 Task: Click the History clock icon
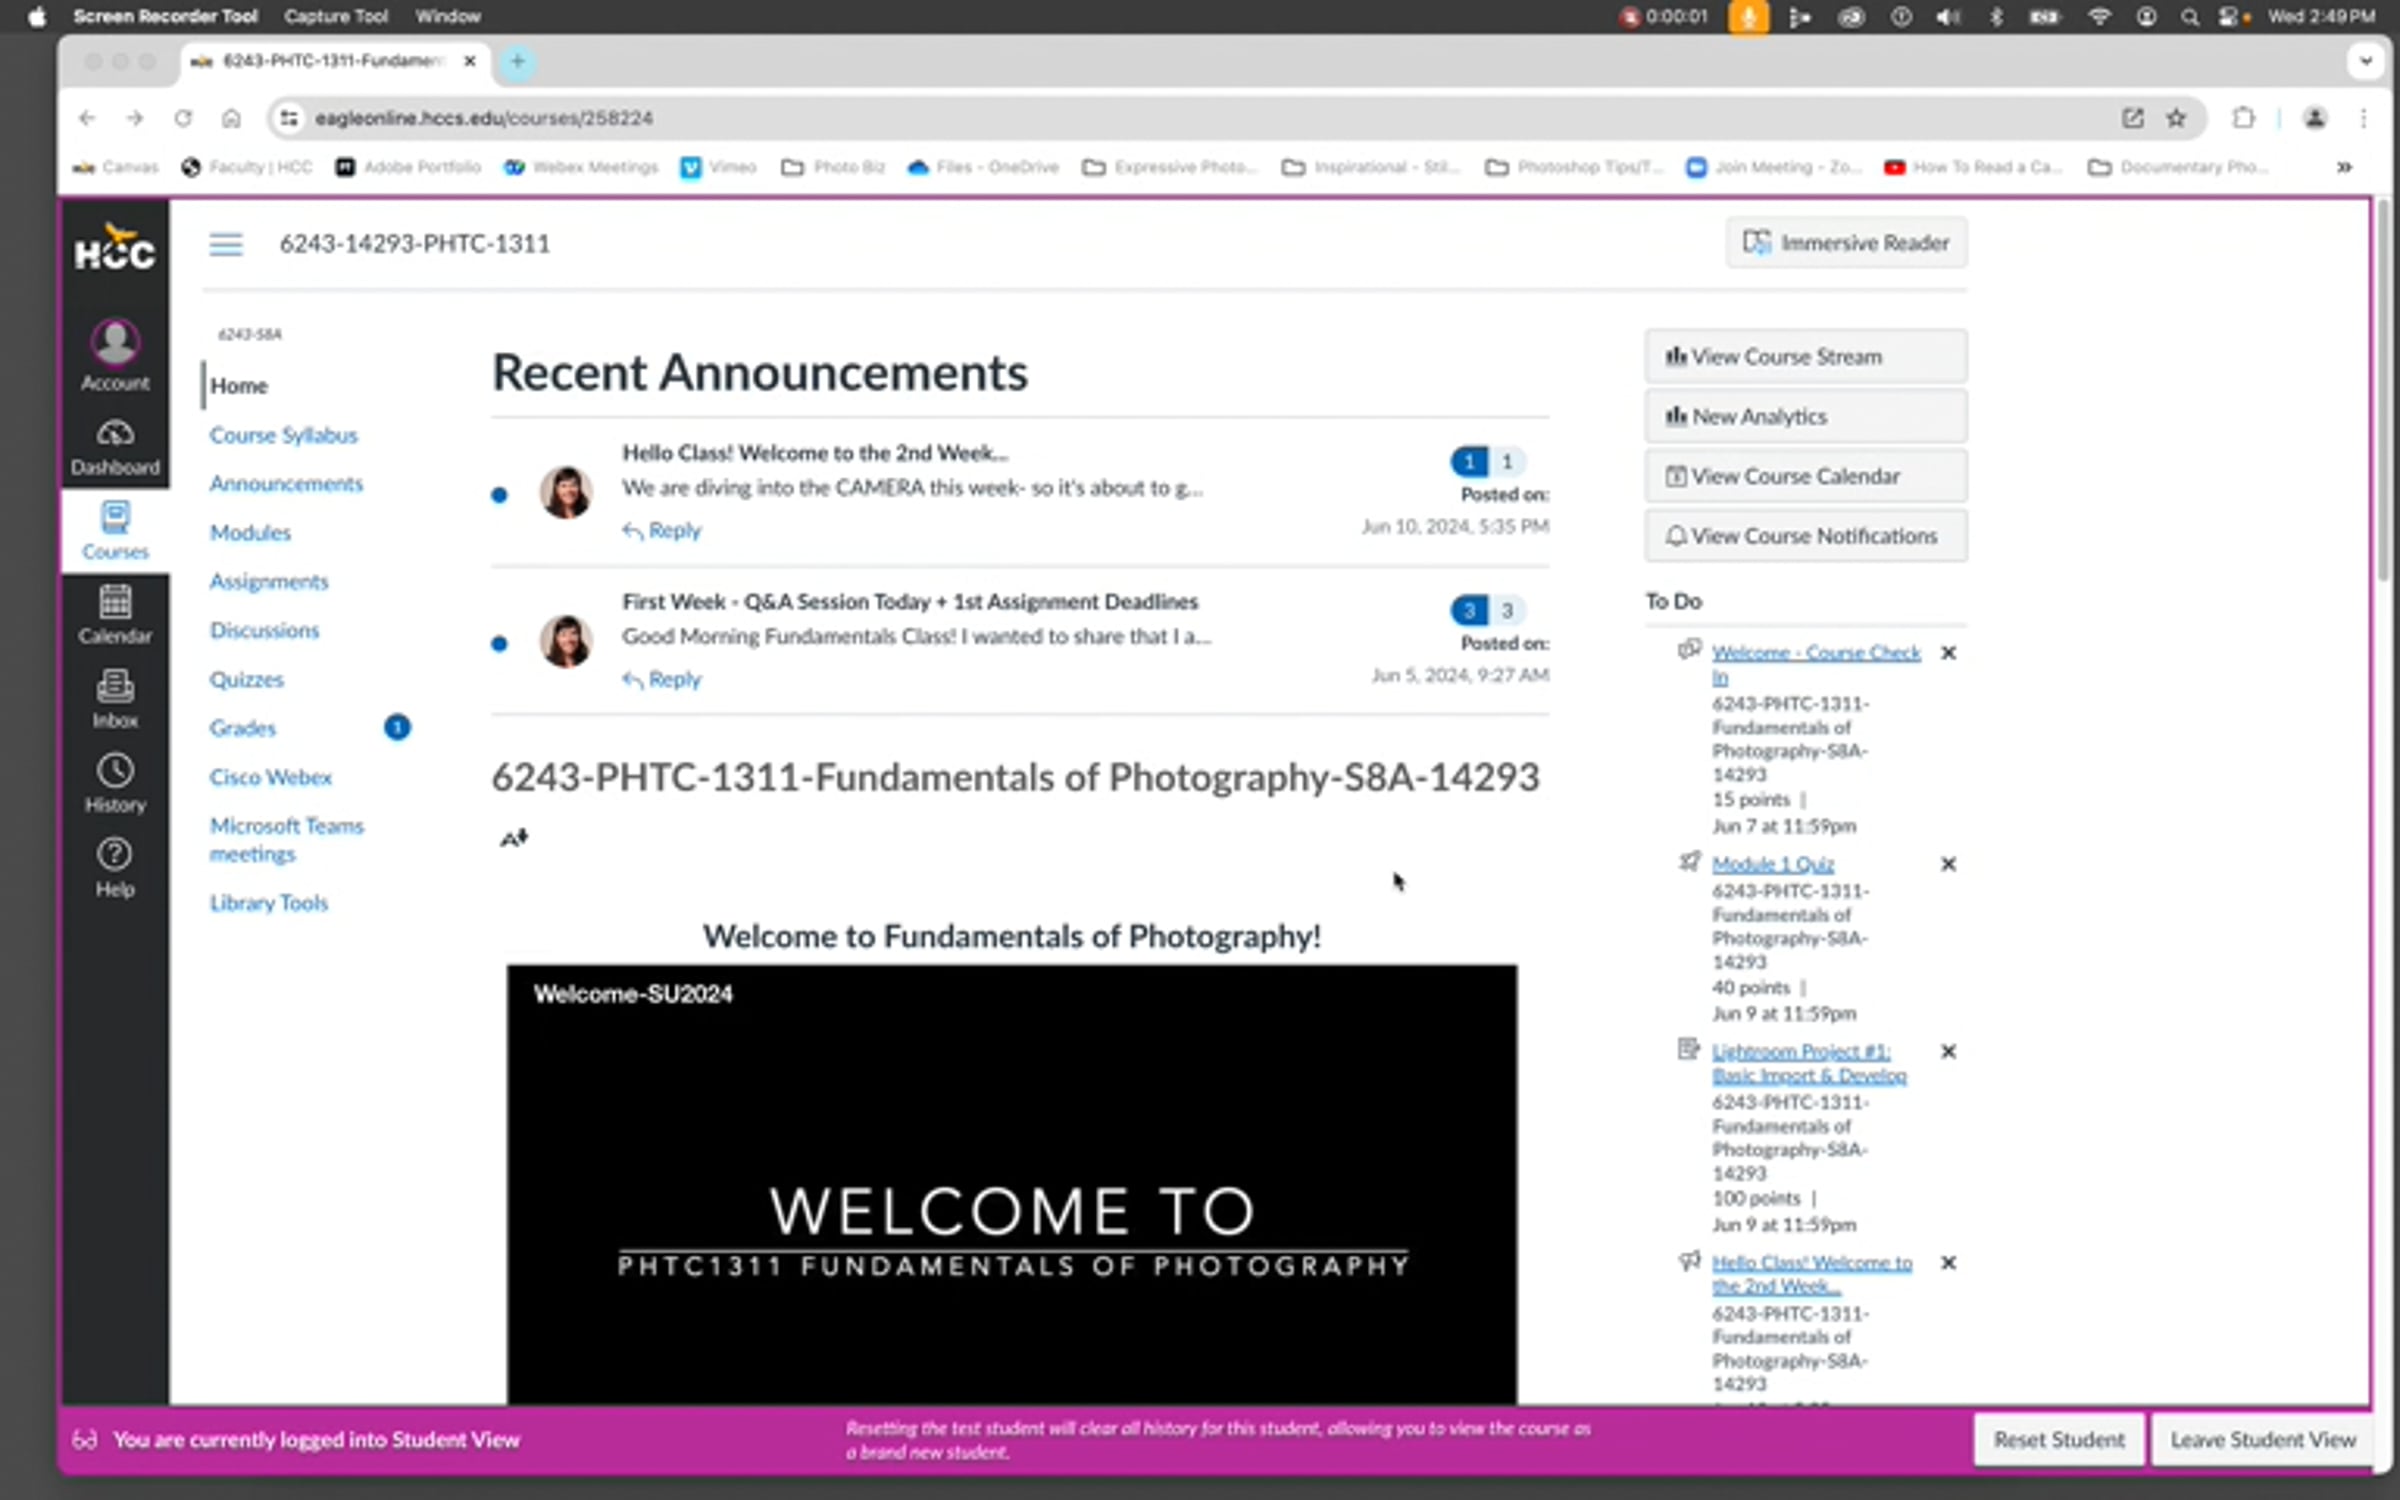(x=115, y=771)
